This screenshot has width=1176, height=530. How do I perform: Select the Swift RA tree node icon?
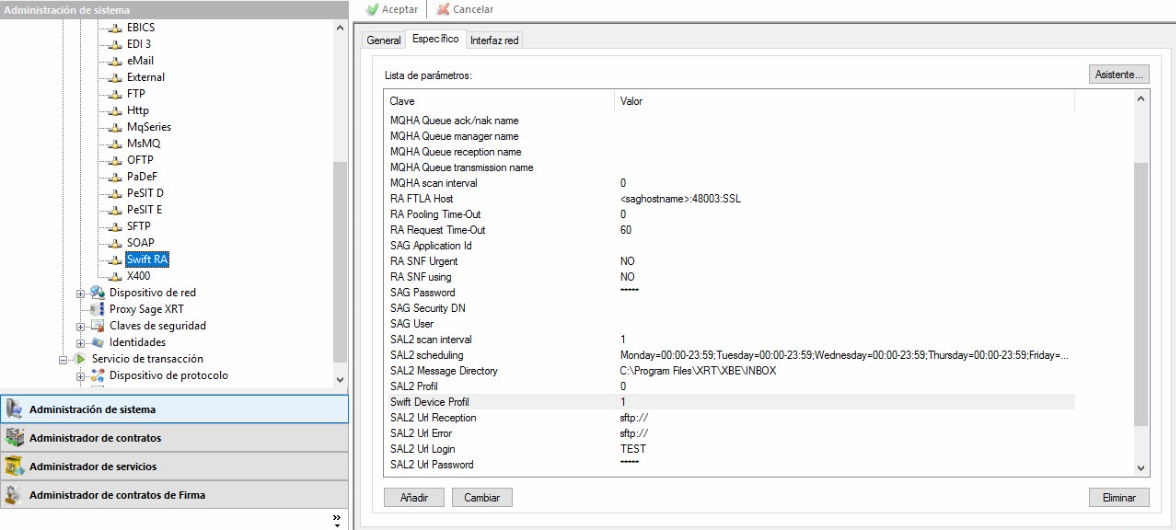point(114,260)
